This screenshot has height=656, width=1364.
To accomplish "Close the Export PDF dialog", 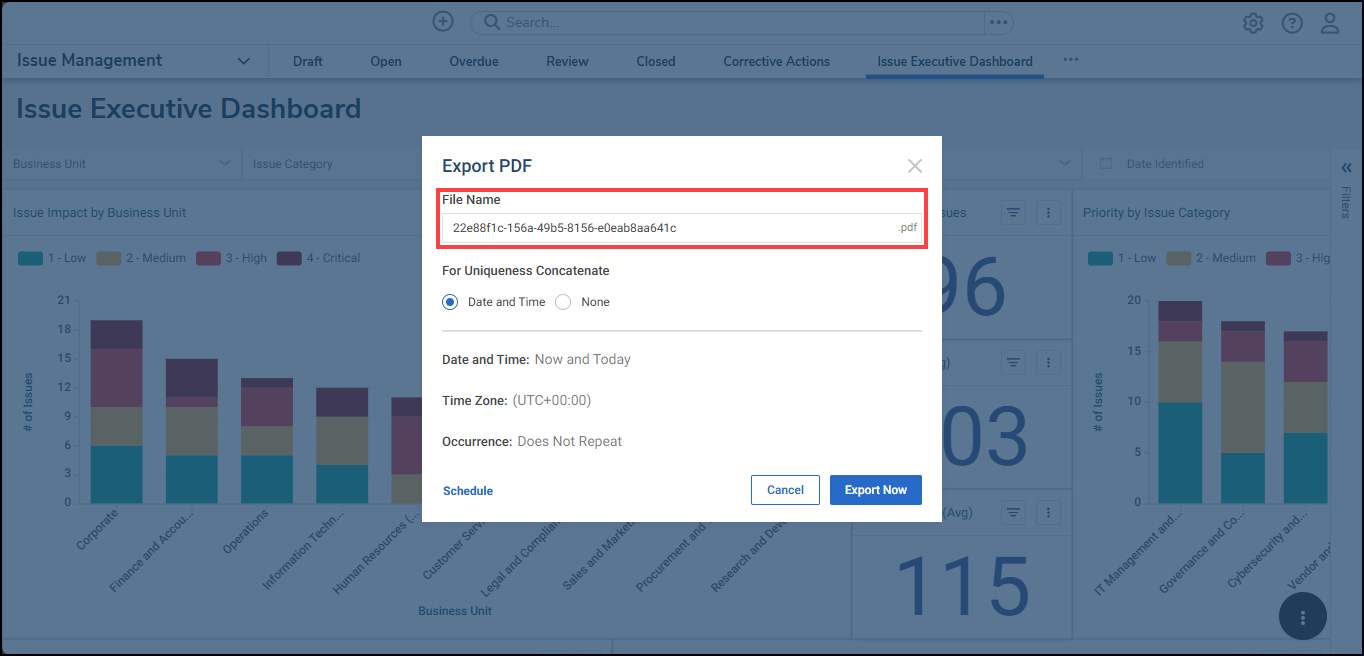I will (x=914, y=166).
